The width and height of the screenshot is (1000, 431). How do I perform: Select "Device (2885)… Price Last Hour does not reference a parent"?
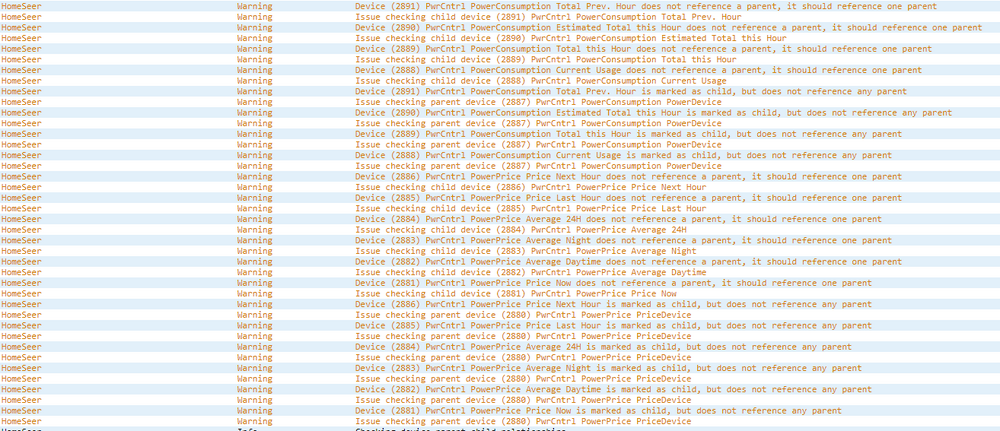[x=628, y=198]
